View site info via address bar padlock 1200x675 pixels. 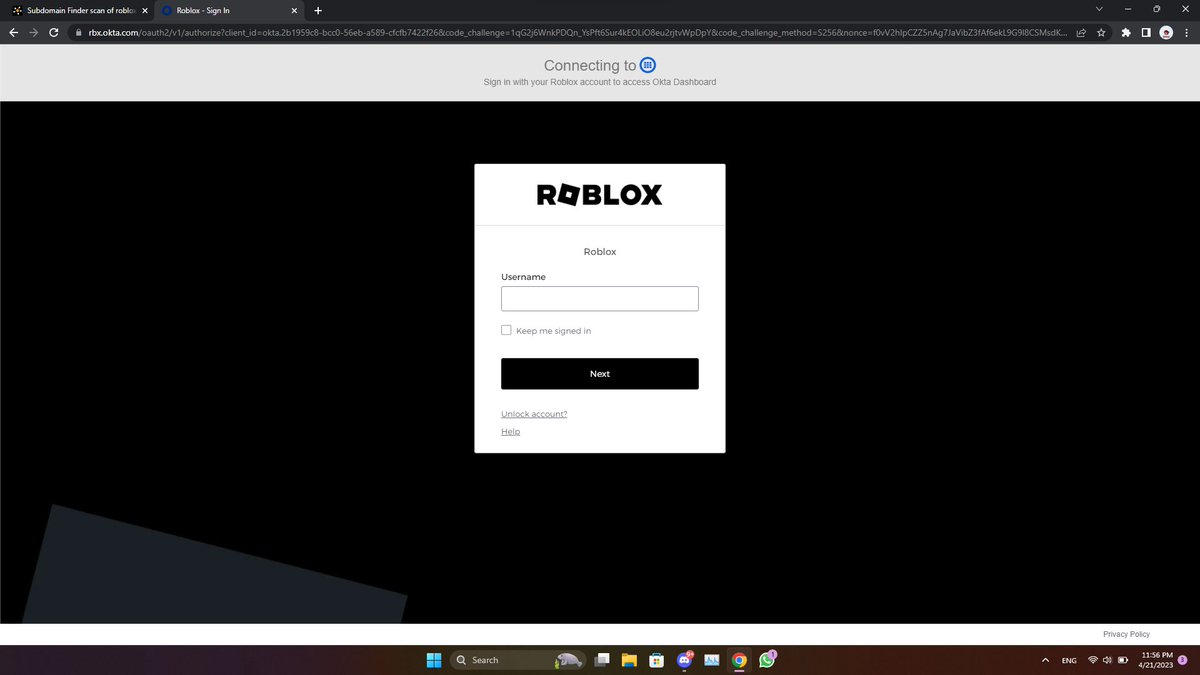(x=78, y=32)
